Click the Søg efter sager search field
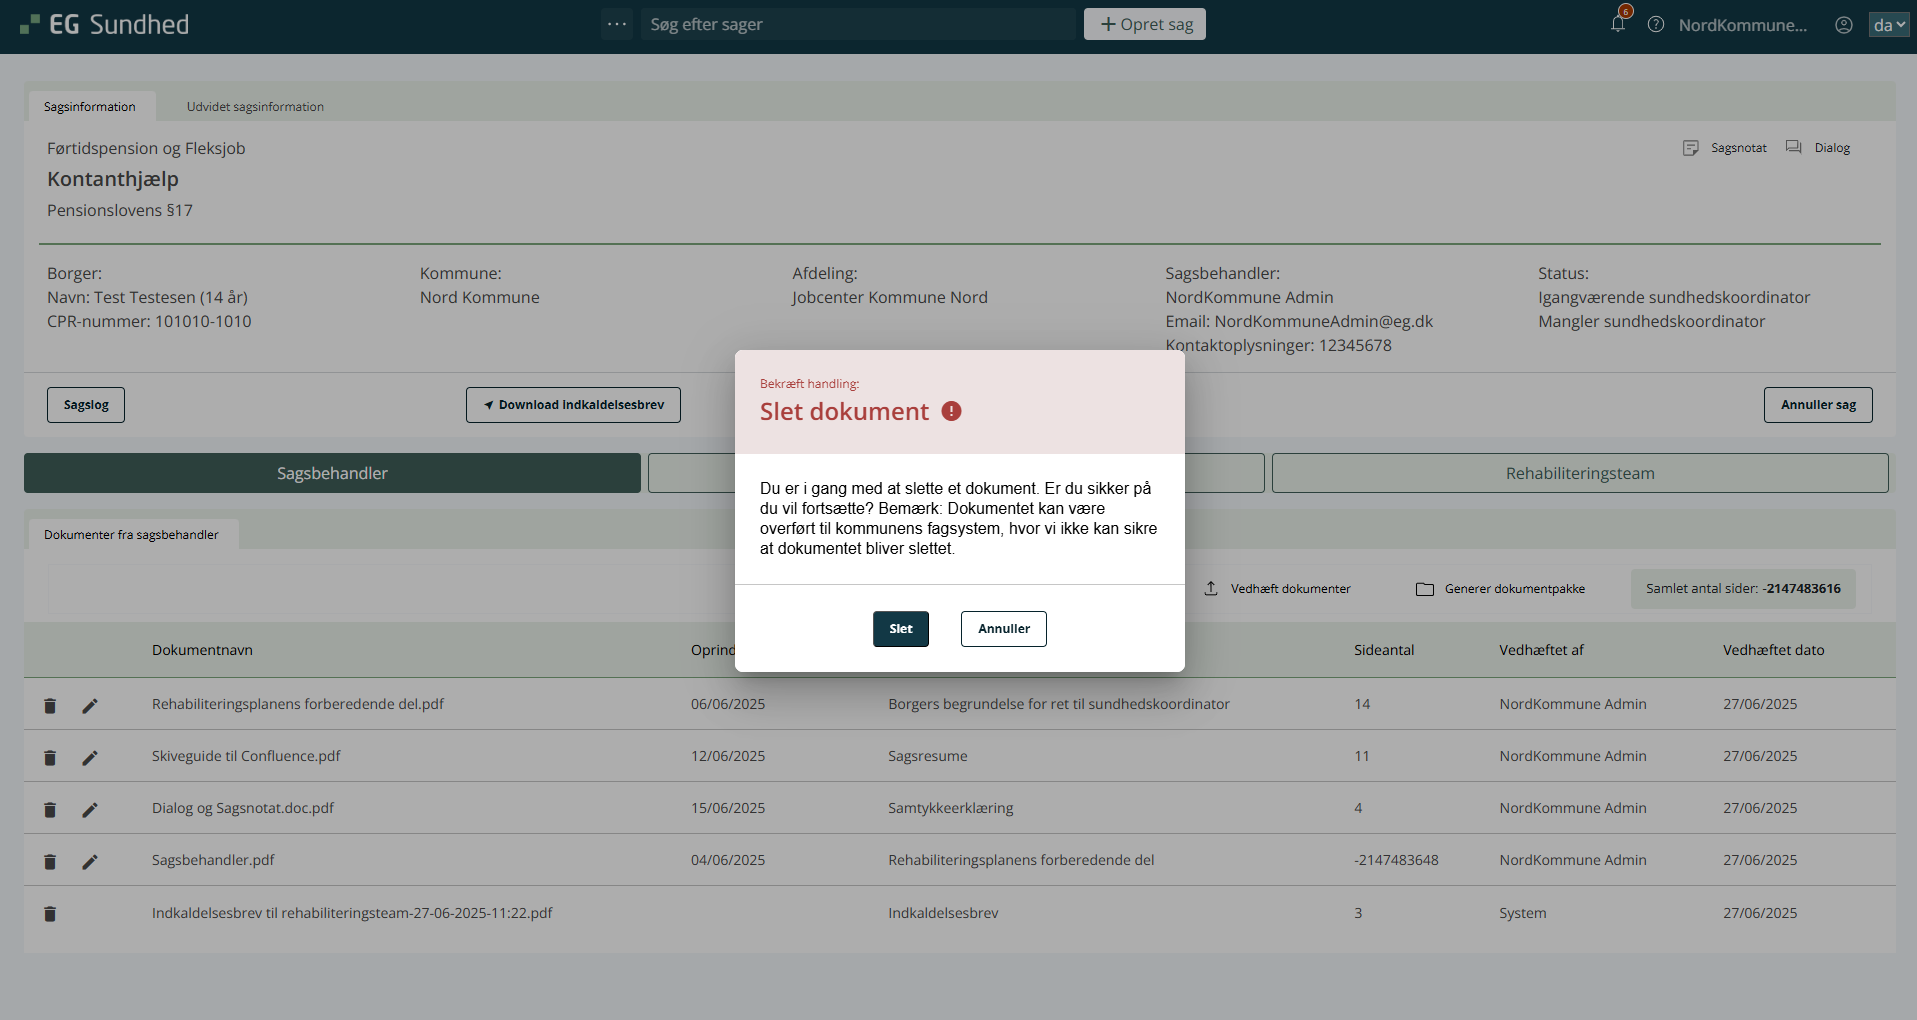This screenshot has width=1917, height=1020. (857, 24)
